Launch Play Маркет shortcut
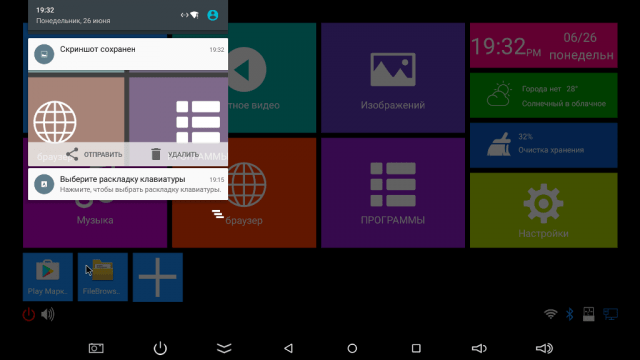This screenshot has width=640, height=360. click(x=48, y=277)
